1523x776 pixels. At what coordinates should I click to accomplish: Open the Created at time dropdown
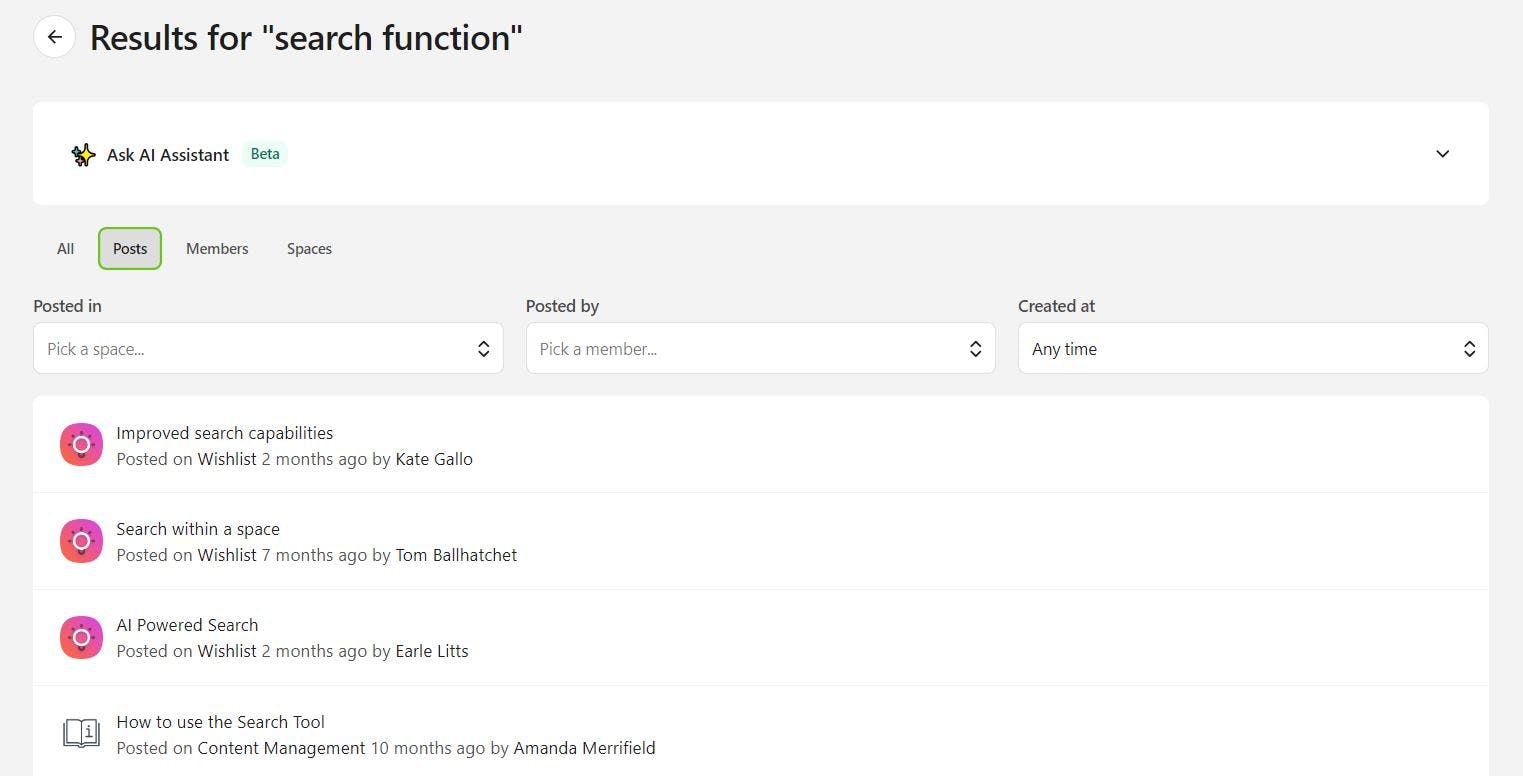[1252, 349]
